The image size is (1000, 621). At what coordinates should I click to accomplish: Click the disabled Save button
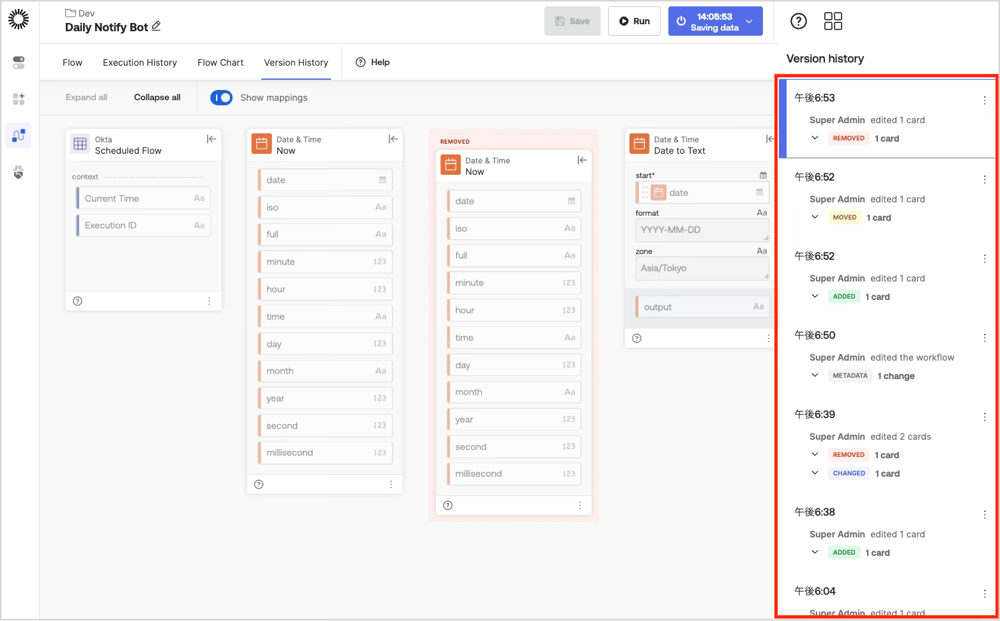[573, 21]
